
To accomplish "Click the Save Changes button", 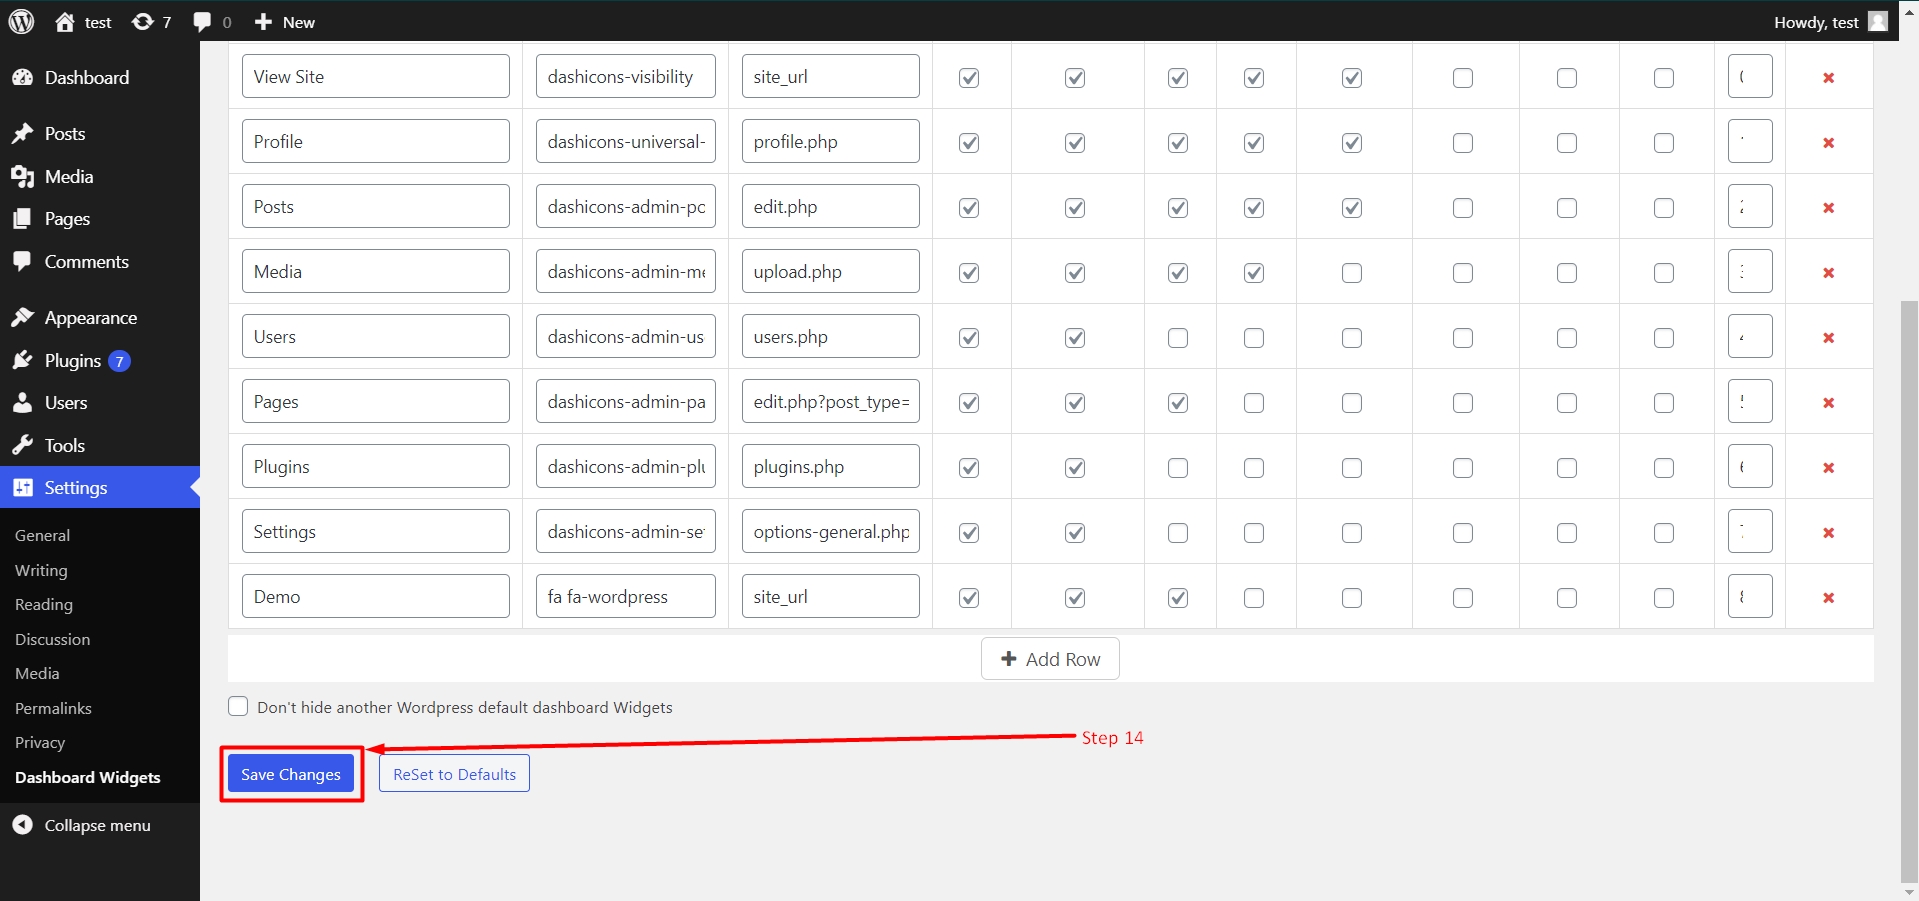I will [291, 774].
